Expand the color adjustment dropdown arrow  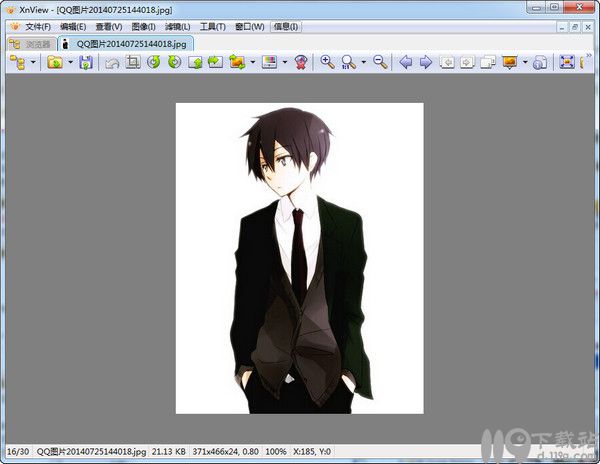click(x=285, y=62)
